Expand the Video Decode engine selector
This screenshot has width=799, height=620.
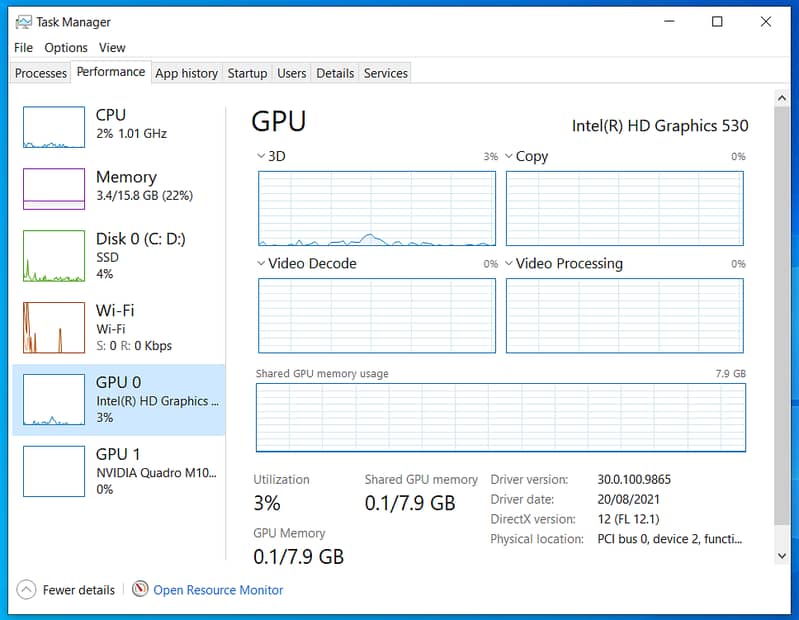(x=262, y=264)
